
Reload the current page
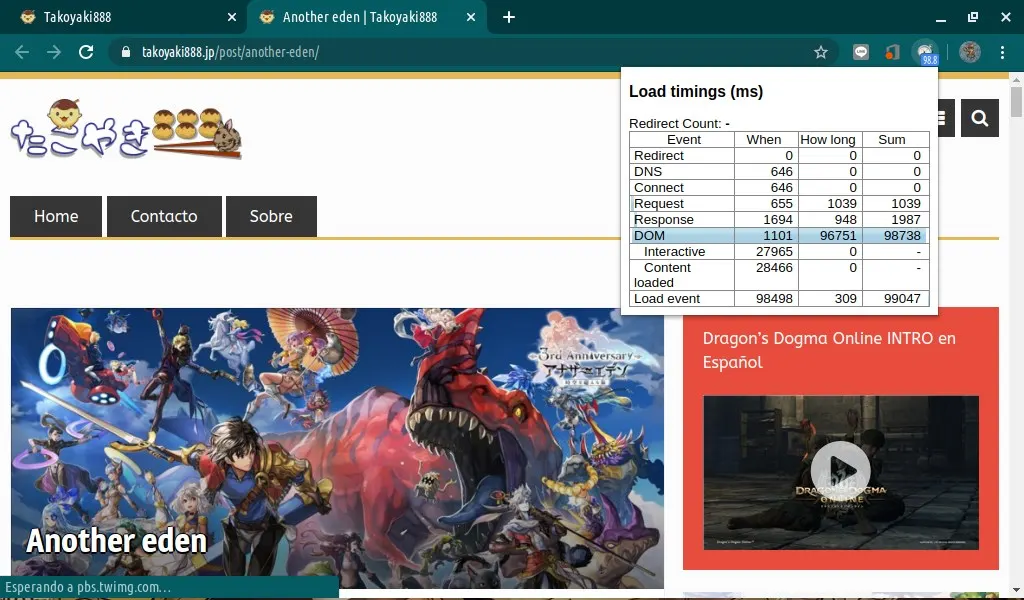(x=86, y=52)
